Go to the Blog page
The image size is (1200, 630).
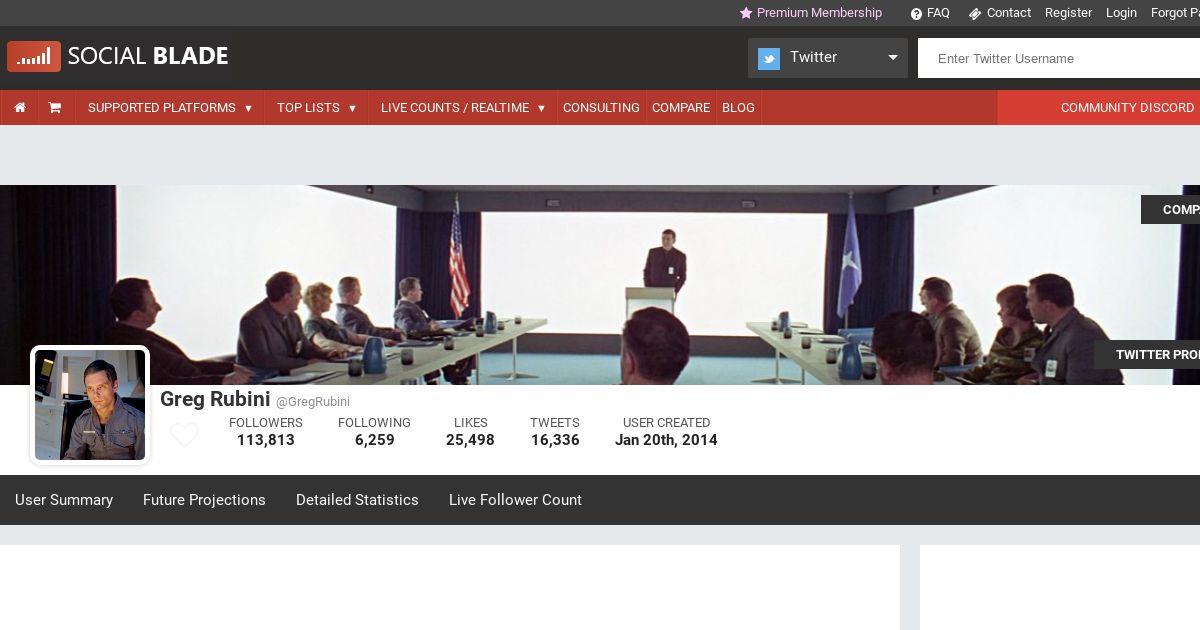[738, 108]
